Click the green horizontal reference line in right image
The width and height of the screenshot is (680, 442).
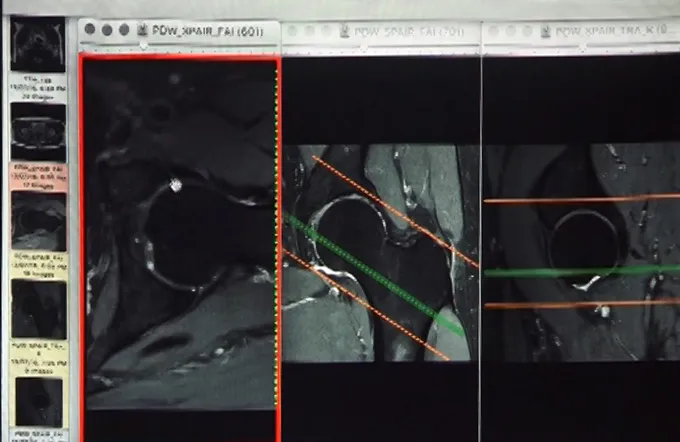click(x=580, y=271)
